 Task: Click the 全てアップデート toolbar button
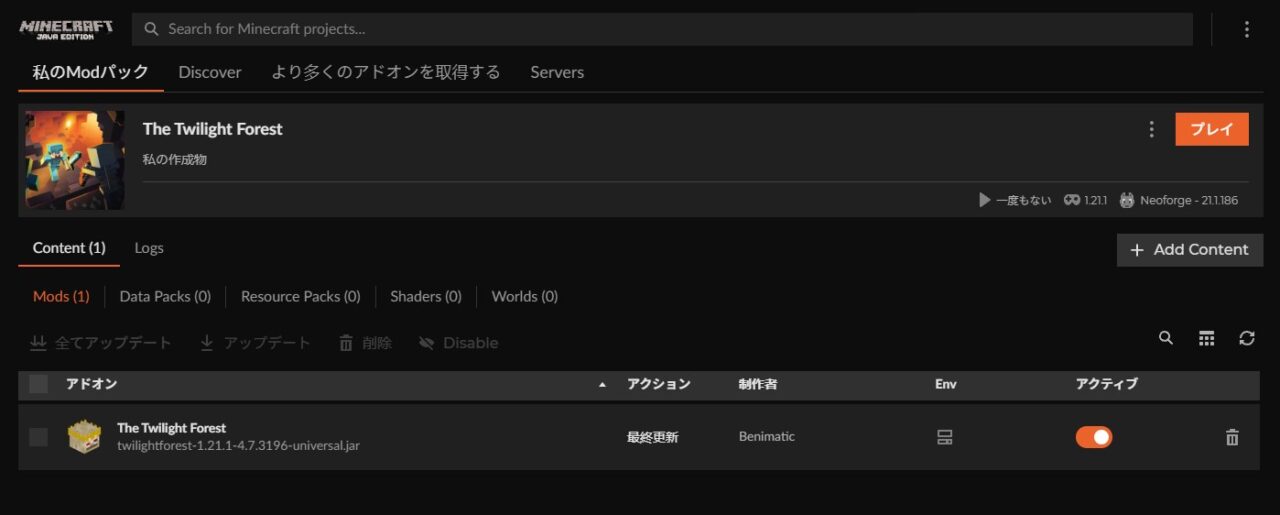click(100, 343)
